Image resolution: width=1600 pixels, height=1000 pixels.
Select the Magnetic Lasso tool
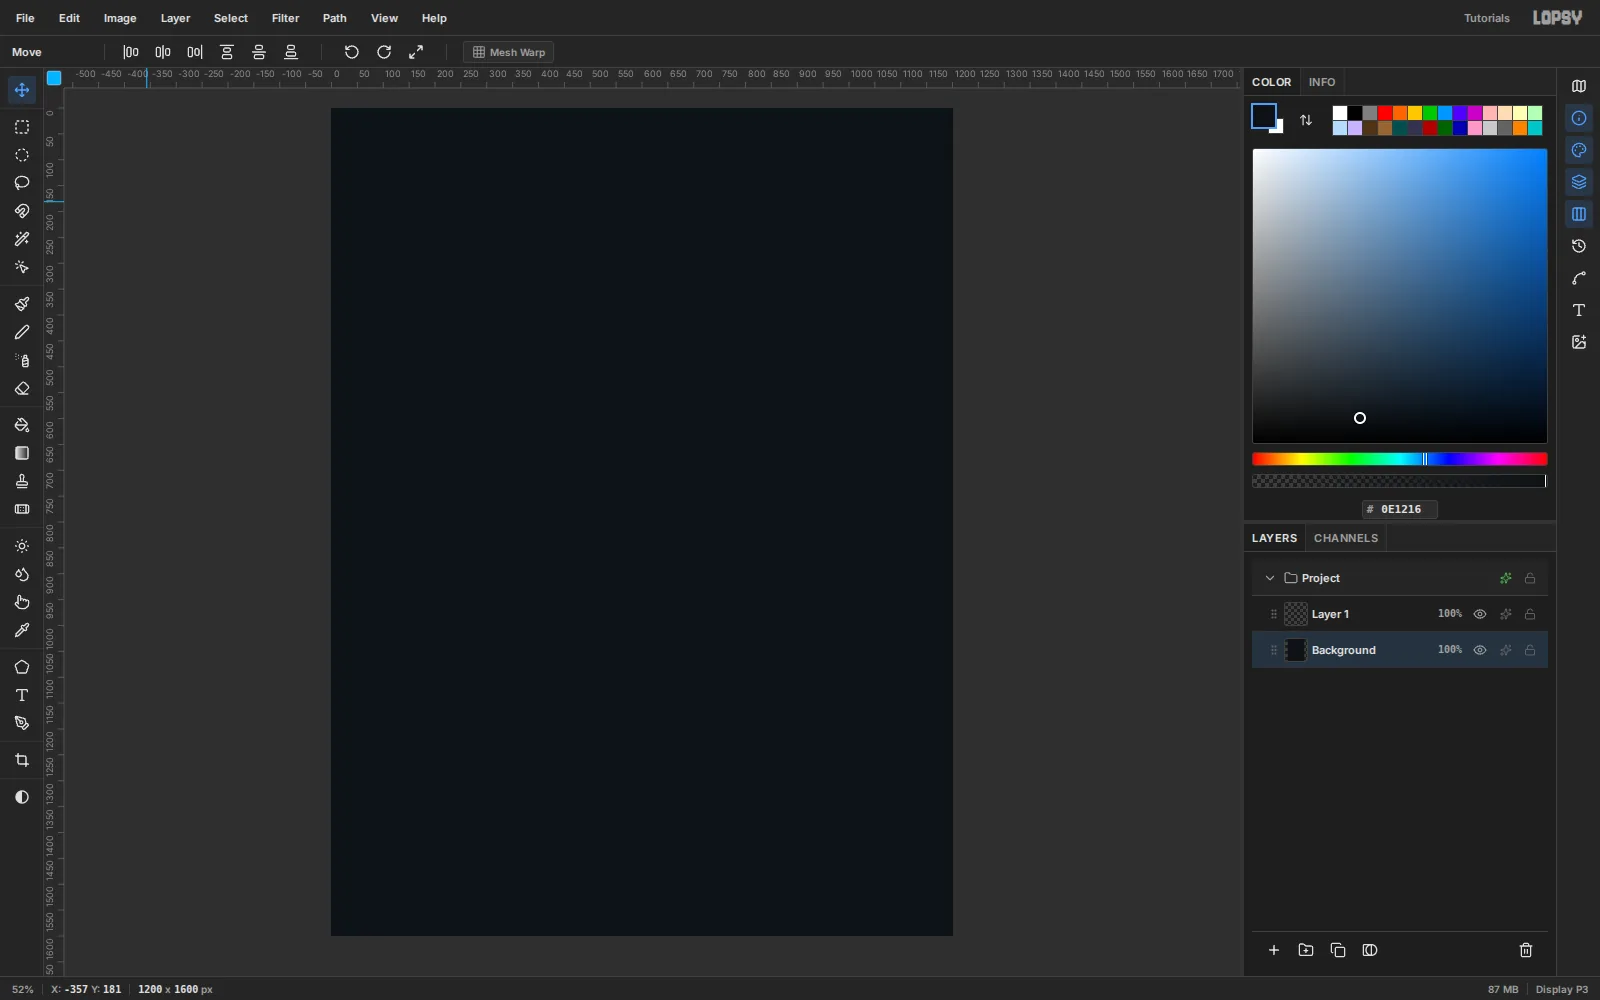click(x=22, y=211)
